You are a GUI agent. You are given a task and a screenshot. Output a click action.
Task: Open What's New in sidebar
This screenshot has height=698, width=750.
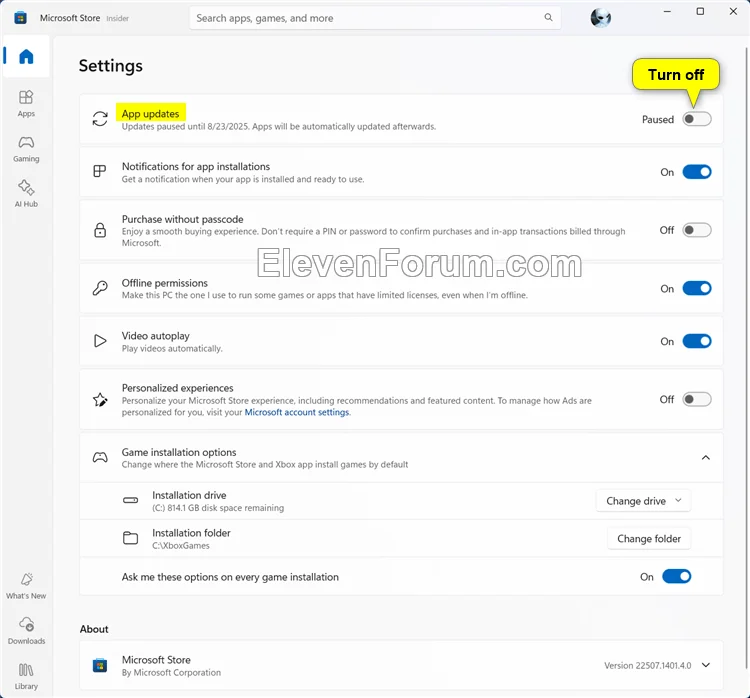tap(26, 586)
